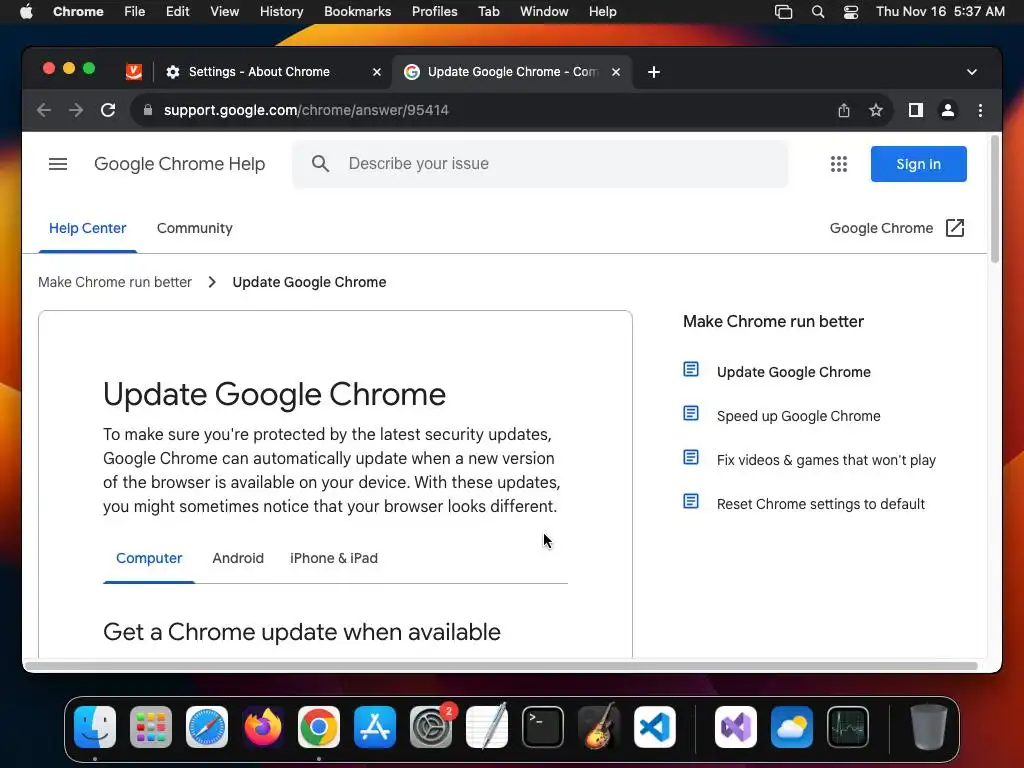The image size is (1024, 768).
Task: Open the Apple menu
Action: 27,12
